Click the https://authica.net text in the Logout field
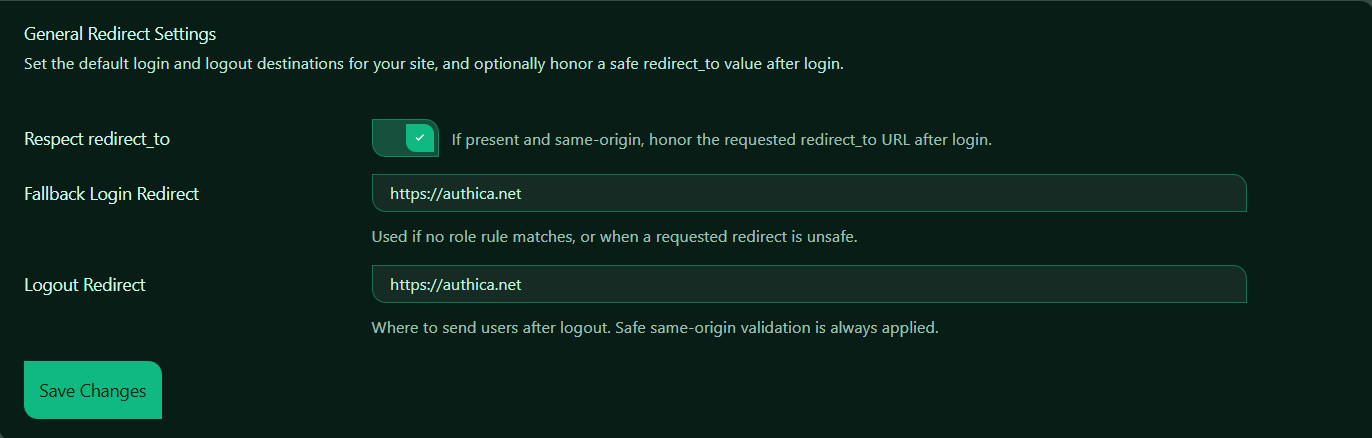This screenshot has width=1372, height=438. [x=456, y=285]
